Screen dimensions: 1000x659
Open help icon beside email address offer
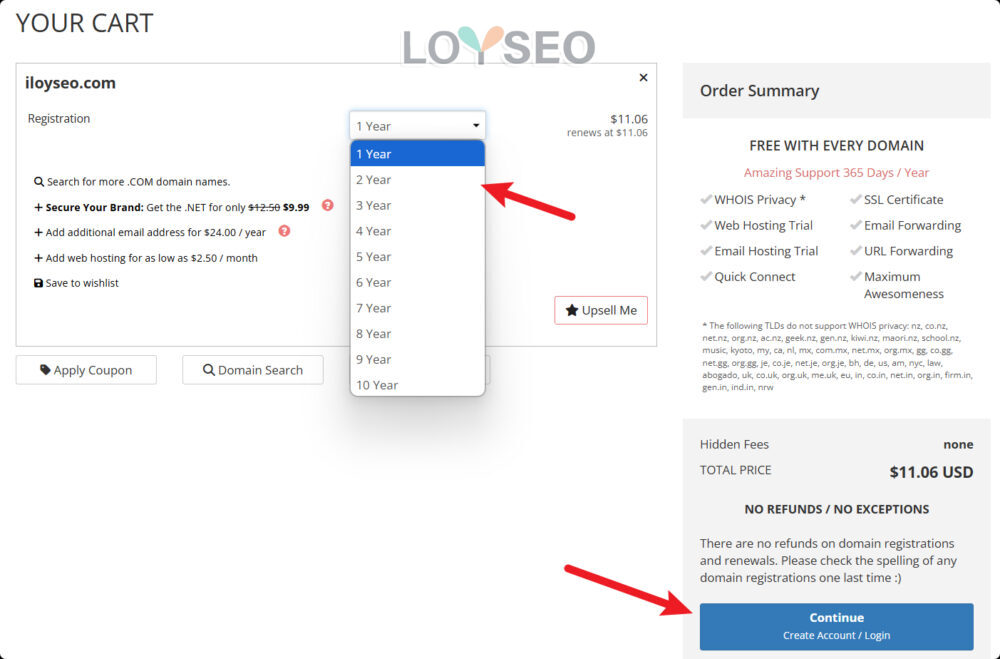click(284, 231)
